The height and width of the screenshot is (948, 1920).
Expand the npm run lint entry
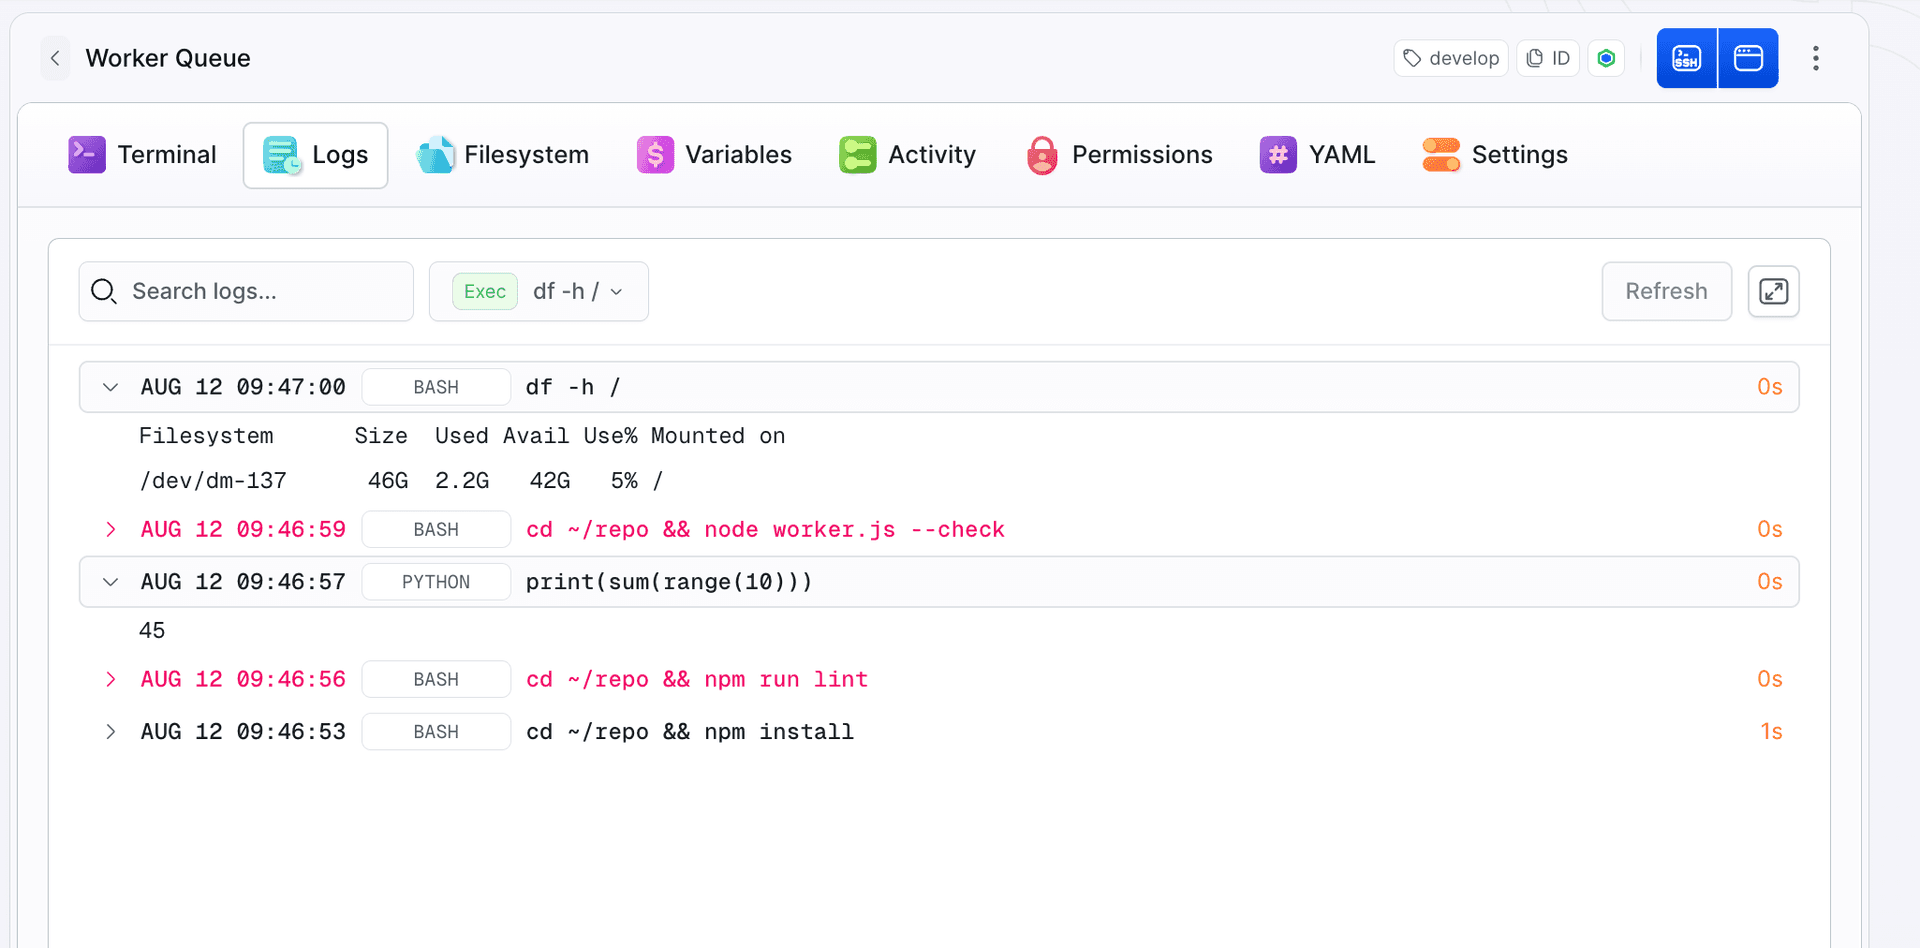coord(110,679)
